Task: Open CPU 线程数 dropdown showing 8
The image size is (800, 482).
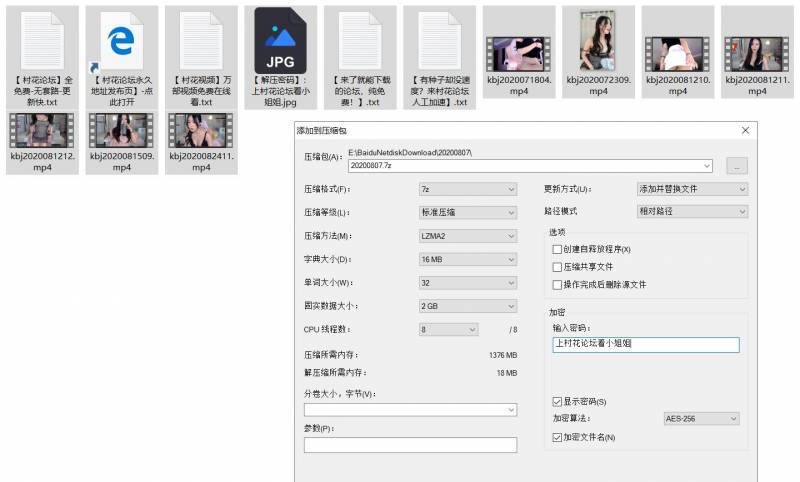Action: (x=448, y=330)
